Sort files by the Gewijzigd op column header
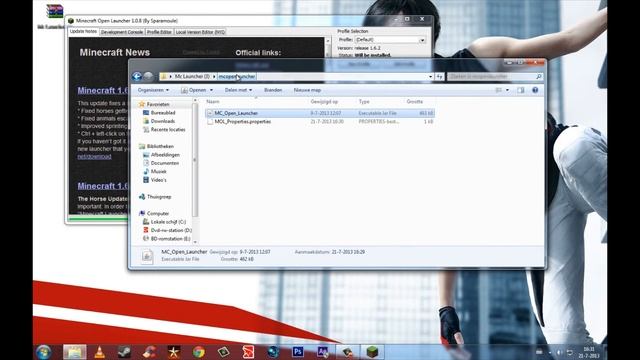Image resolution: width=640 pixels, height=360 pixels. 332,102
